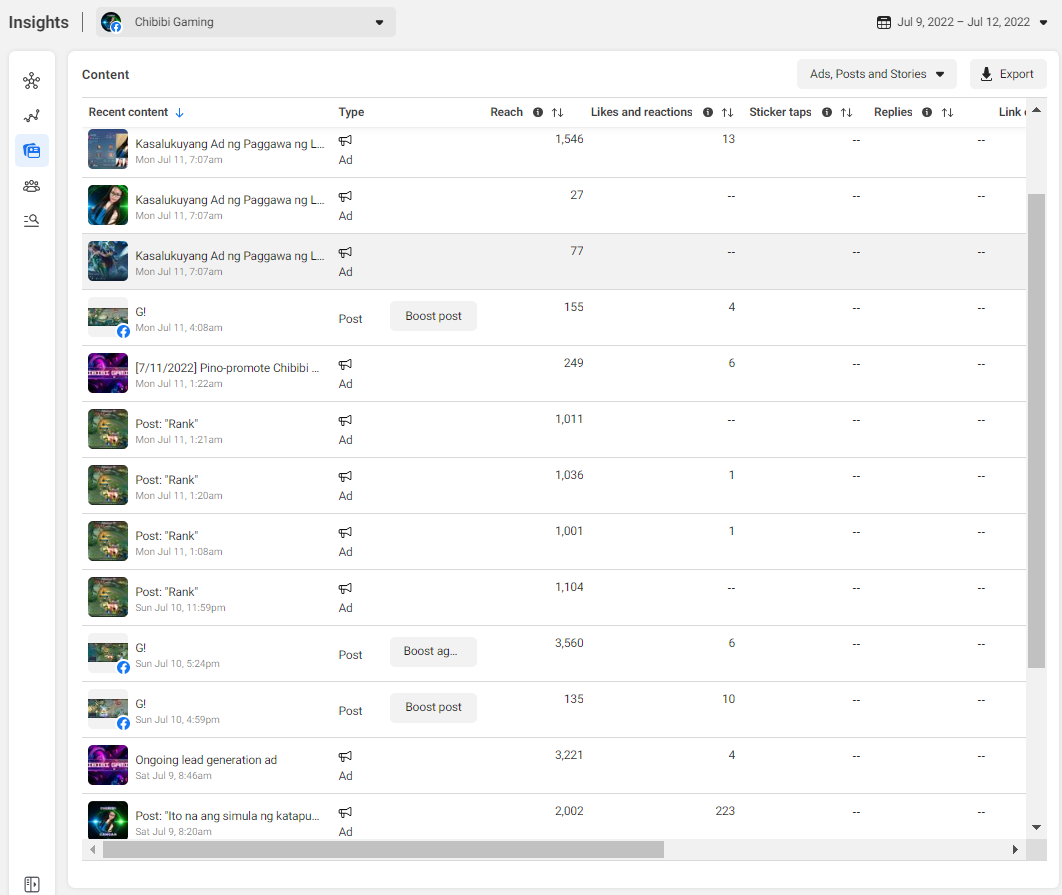Click megaphone ad icon on 1,546 reach row
Screen dimensions: 1062x895
[x=345, y=140]
